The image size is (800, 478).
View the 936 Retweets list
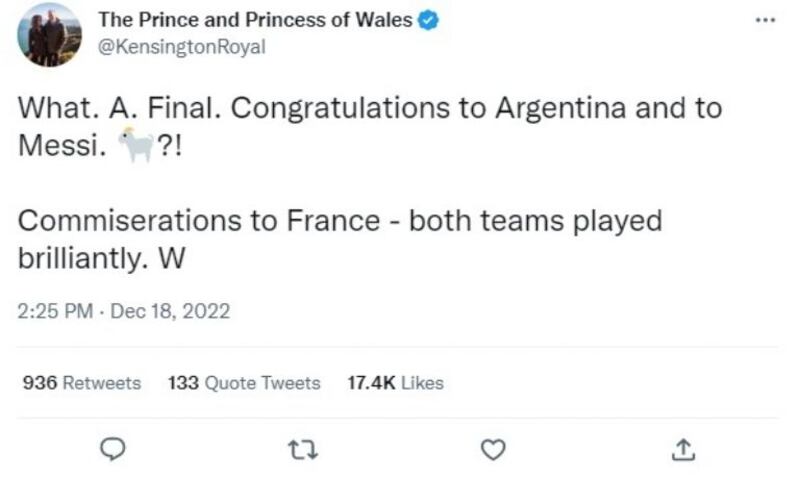point(81,383)
